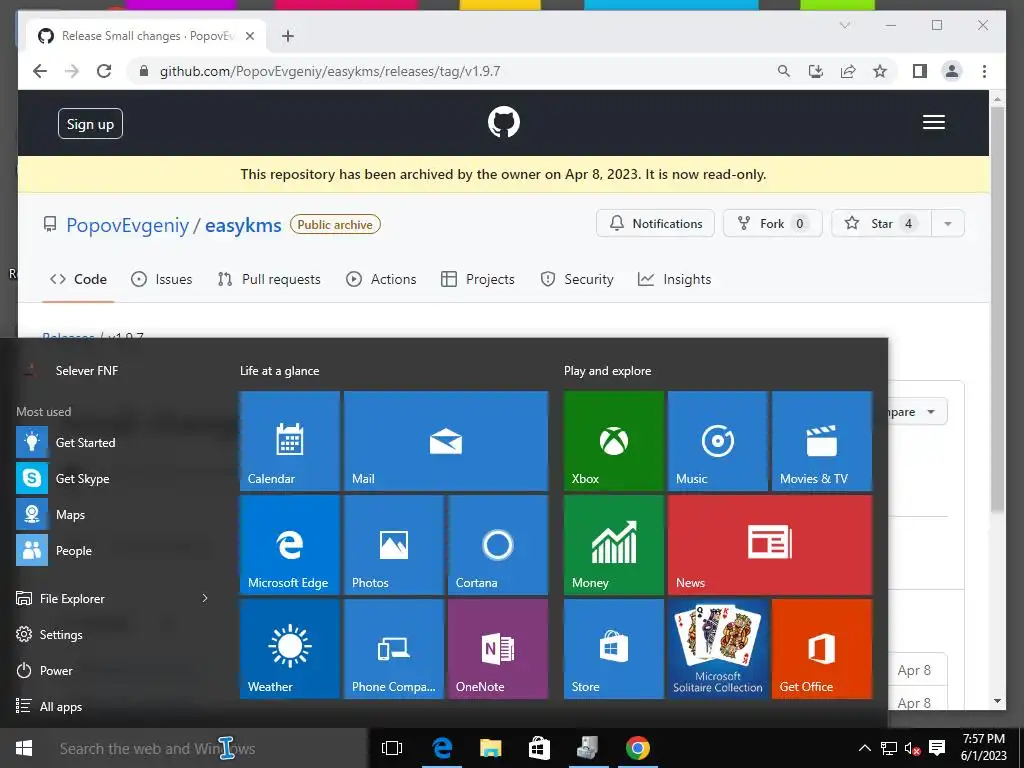Open the Phone Companion tile
This screenshot has width=1024, height=768.
tap(394, 648)
